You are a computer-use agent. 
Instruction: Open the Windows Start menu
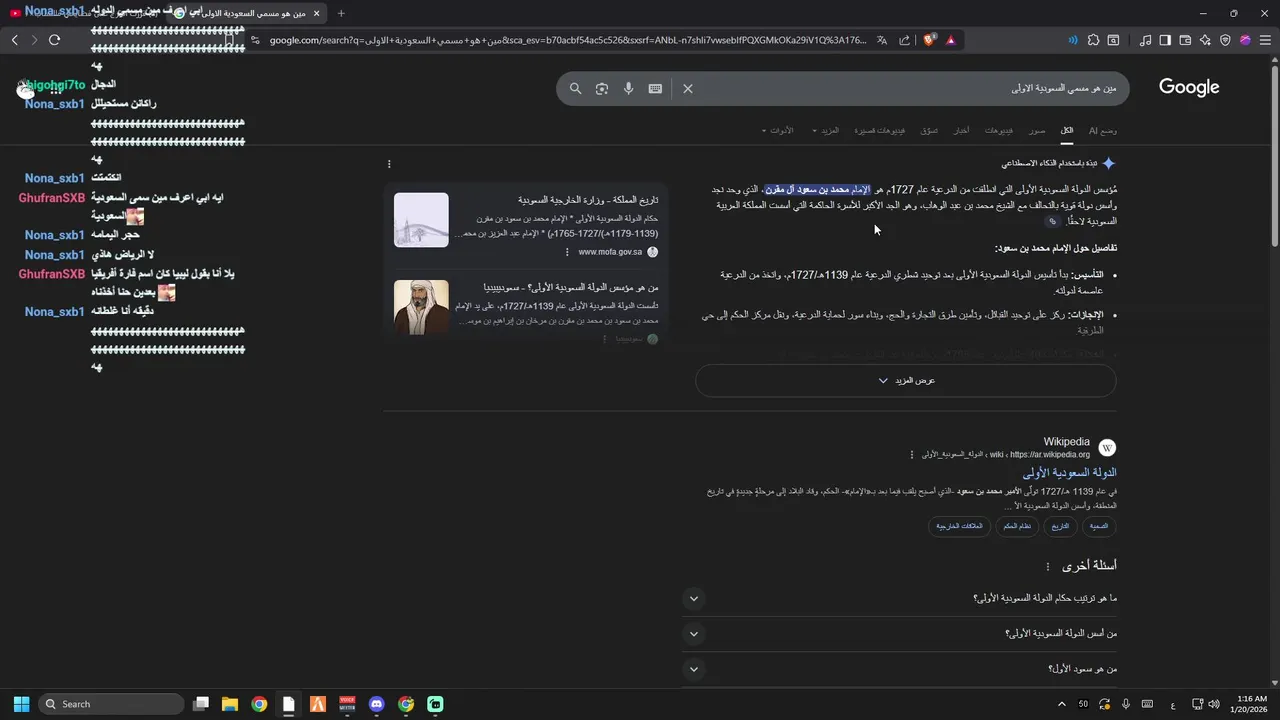point(21,704)
